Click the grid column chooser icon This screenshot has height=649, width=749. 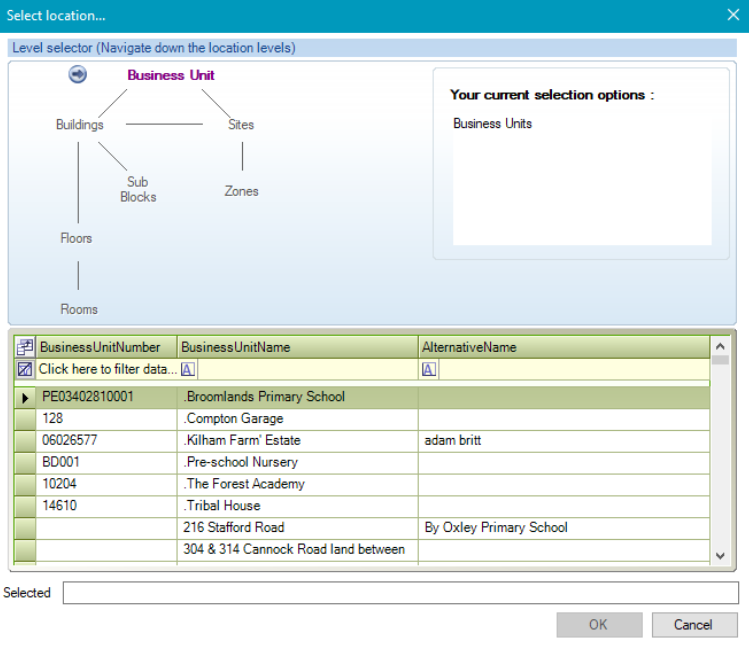tap(25, 347)
